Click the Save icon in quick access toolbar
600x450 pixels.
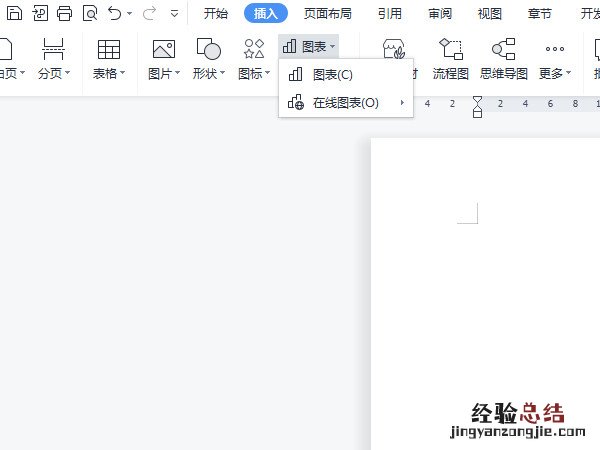pos(14,13)
